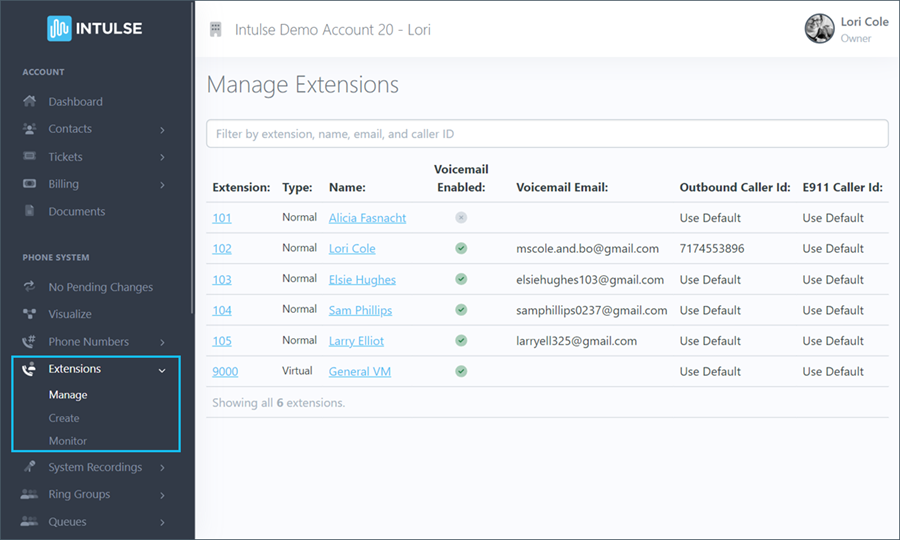Image resolution: width=900 pixels, height=540 pixels.
Task: Open General VM name link
Action: pos(360,371)
